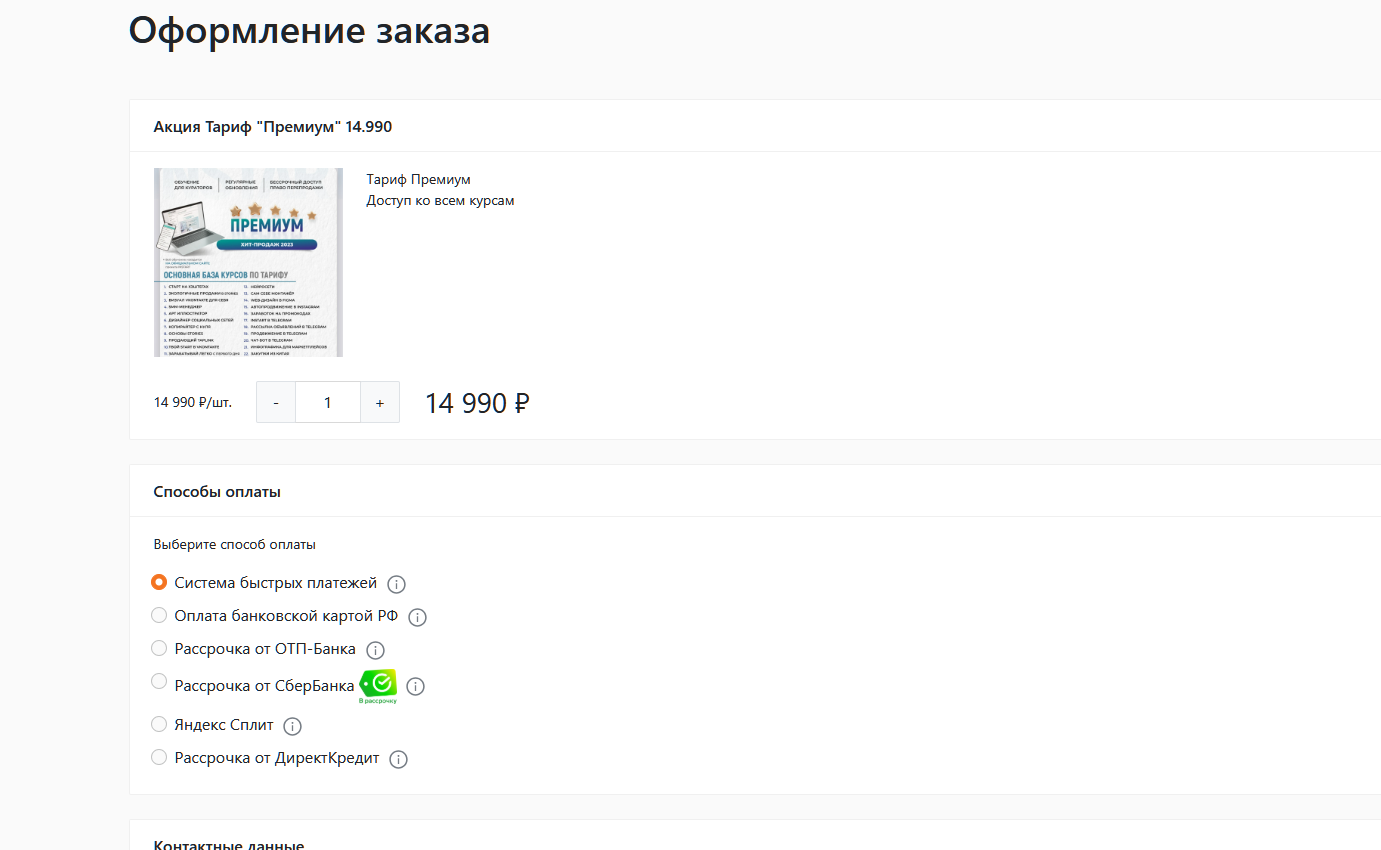This screenshot has width=1381, height=850.
Task: Click the large '14 990 ₽' total price
Action: (x=477, y=403)
